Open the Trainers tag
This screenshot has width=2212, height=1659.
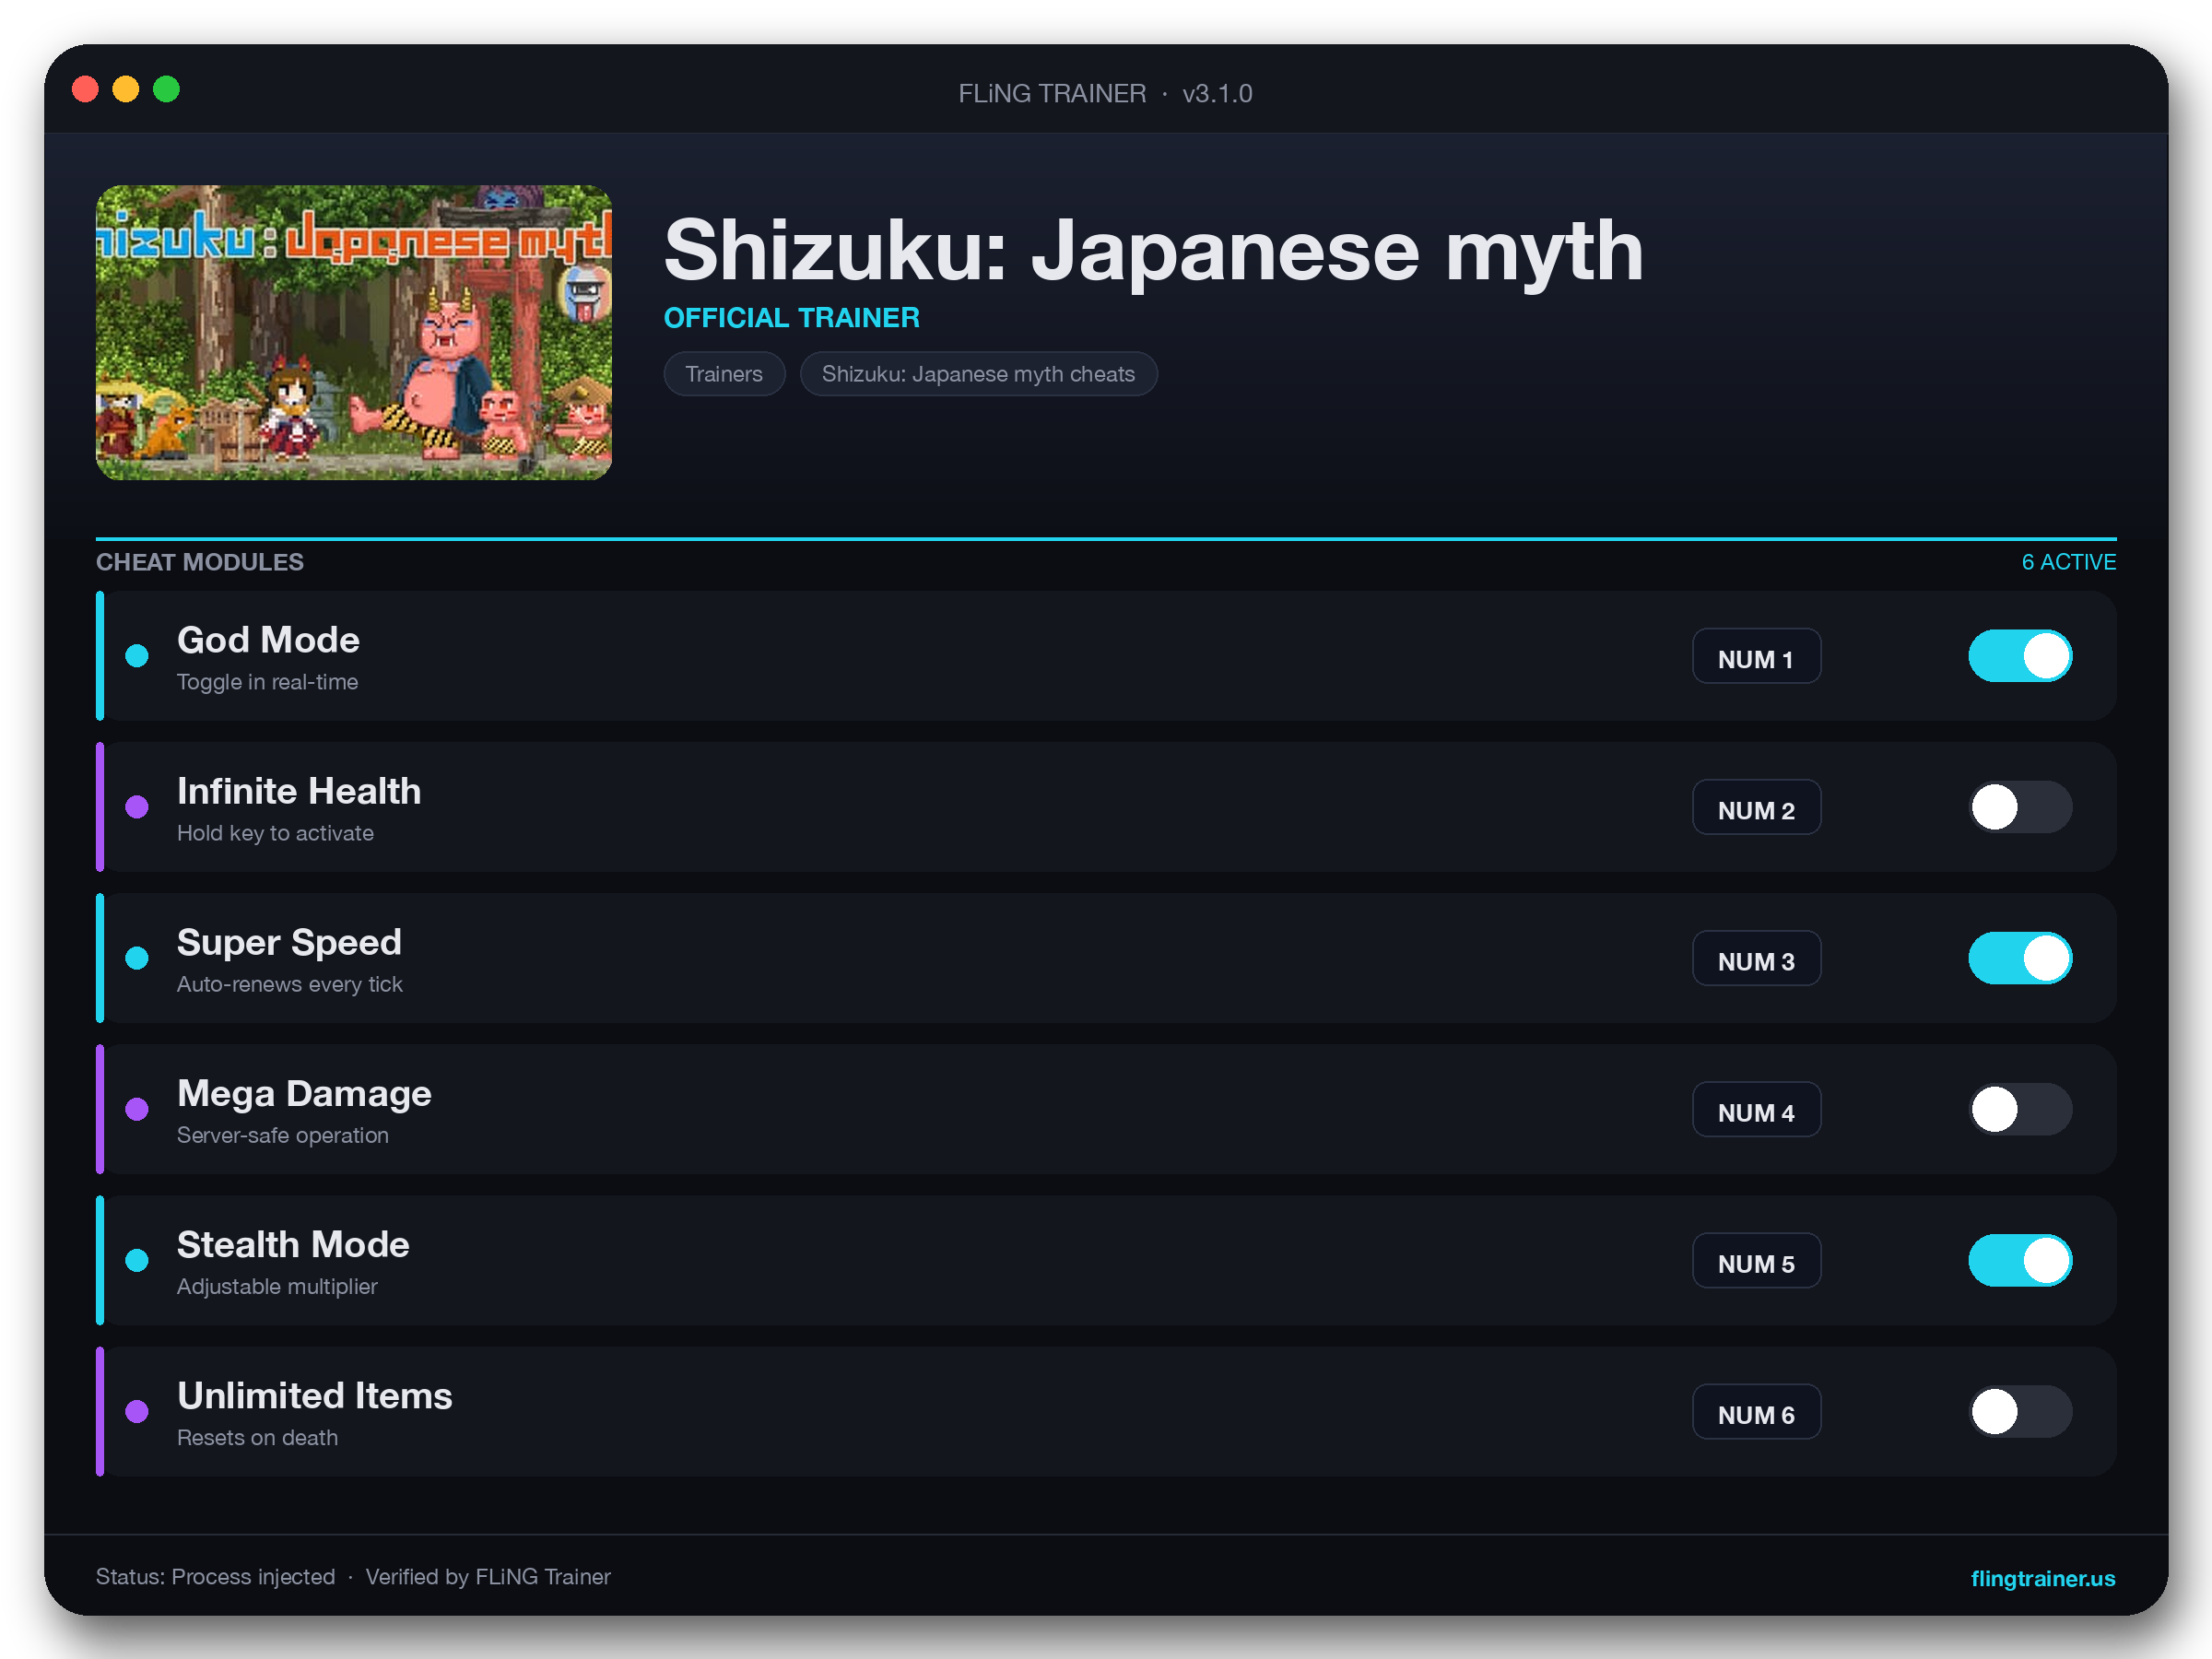click(x=724, y=374)
